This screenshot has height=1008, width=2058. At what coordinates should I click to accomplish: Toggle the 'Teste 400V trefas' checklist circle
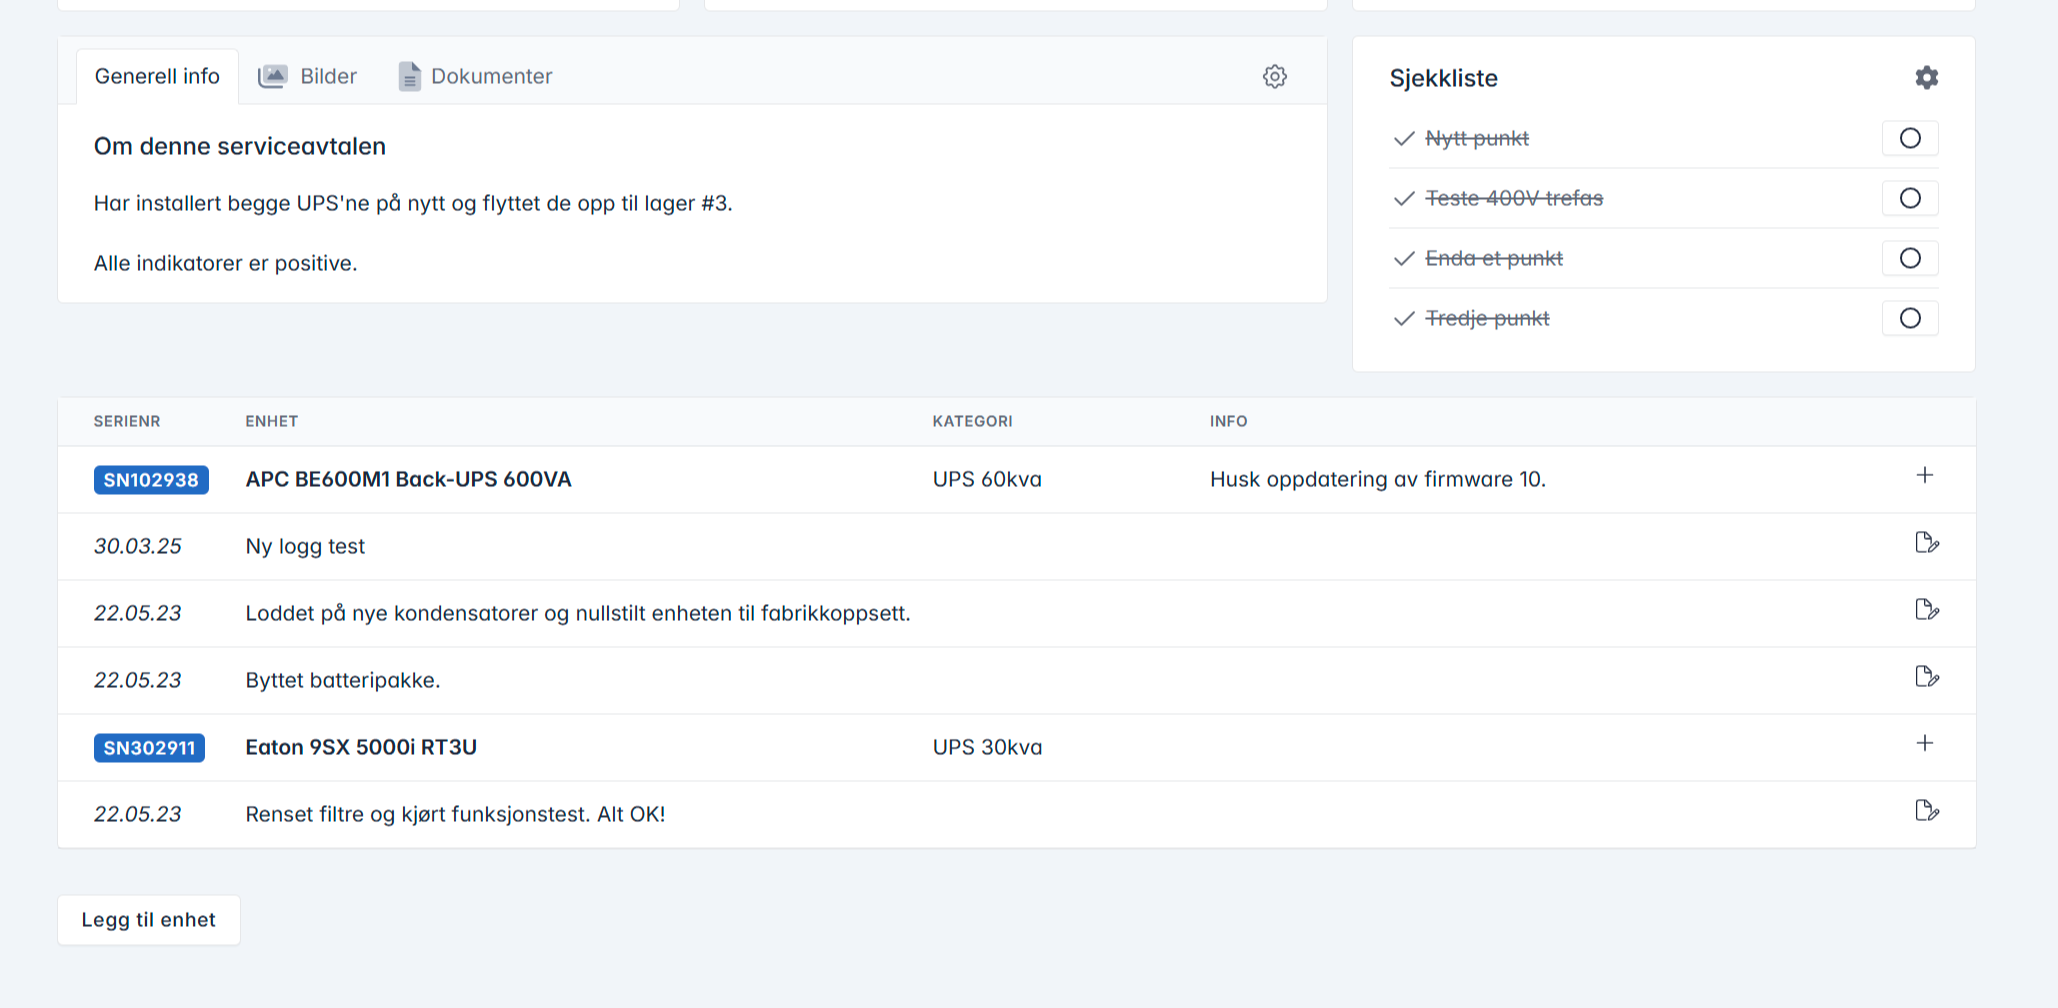(x=1909, y=199)
